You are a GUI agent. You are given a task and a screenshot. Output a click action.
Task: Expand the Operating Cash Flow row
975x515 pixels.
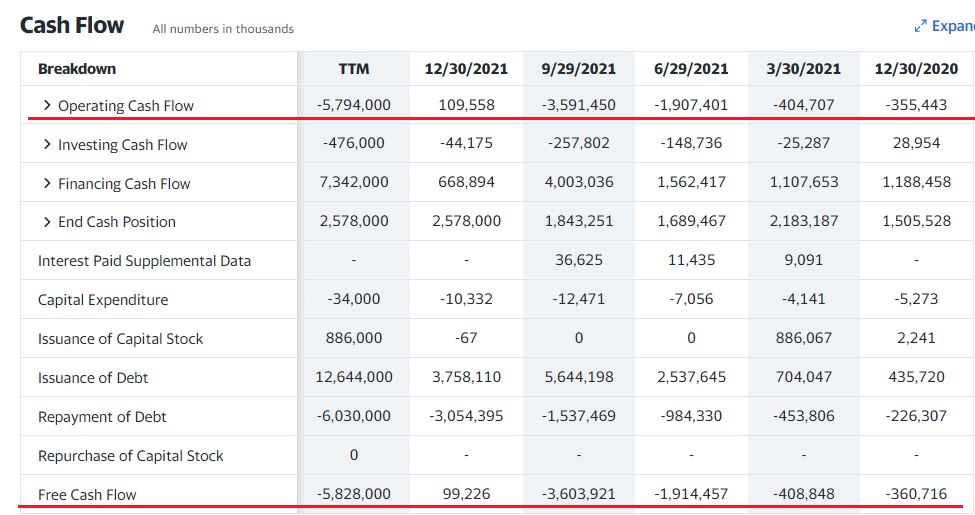coord(47,105)
